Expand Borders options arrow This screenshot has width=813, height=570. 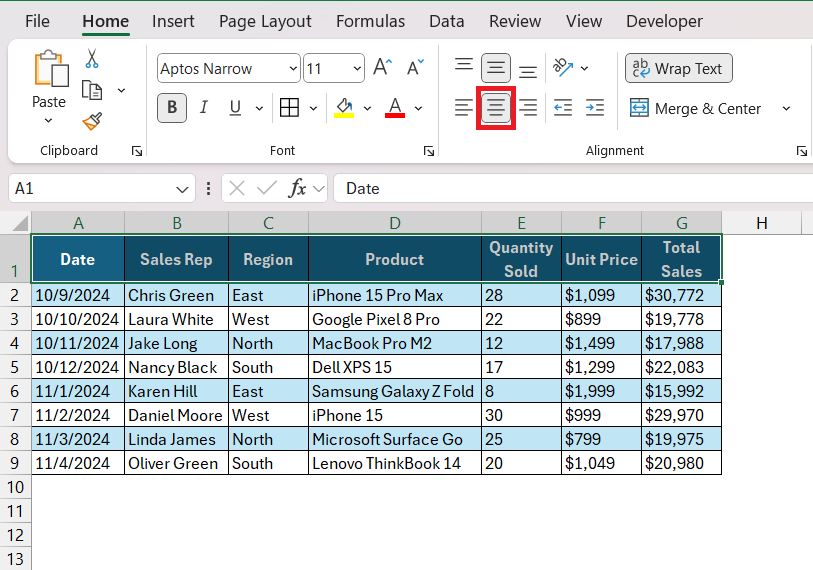coord(313,108)
